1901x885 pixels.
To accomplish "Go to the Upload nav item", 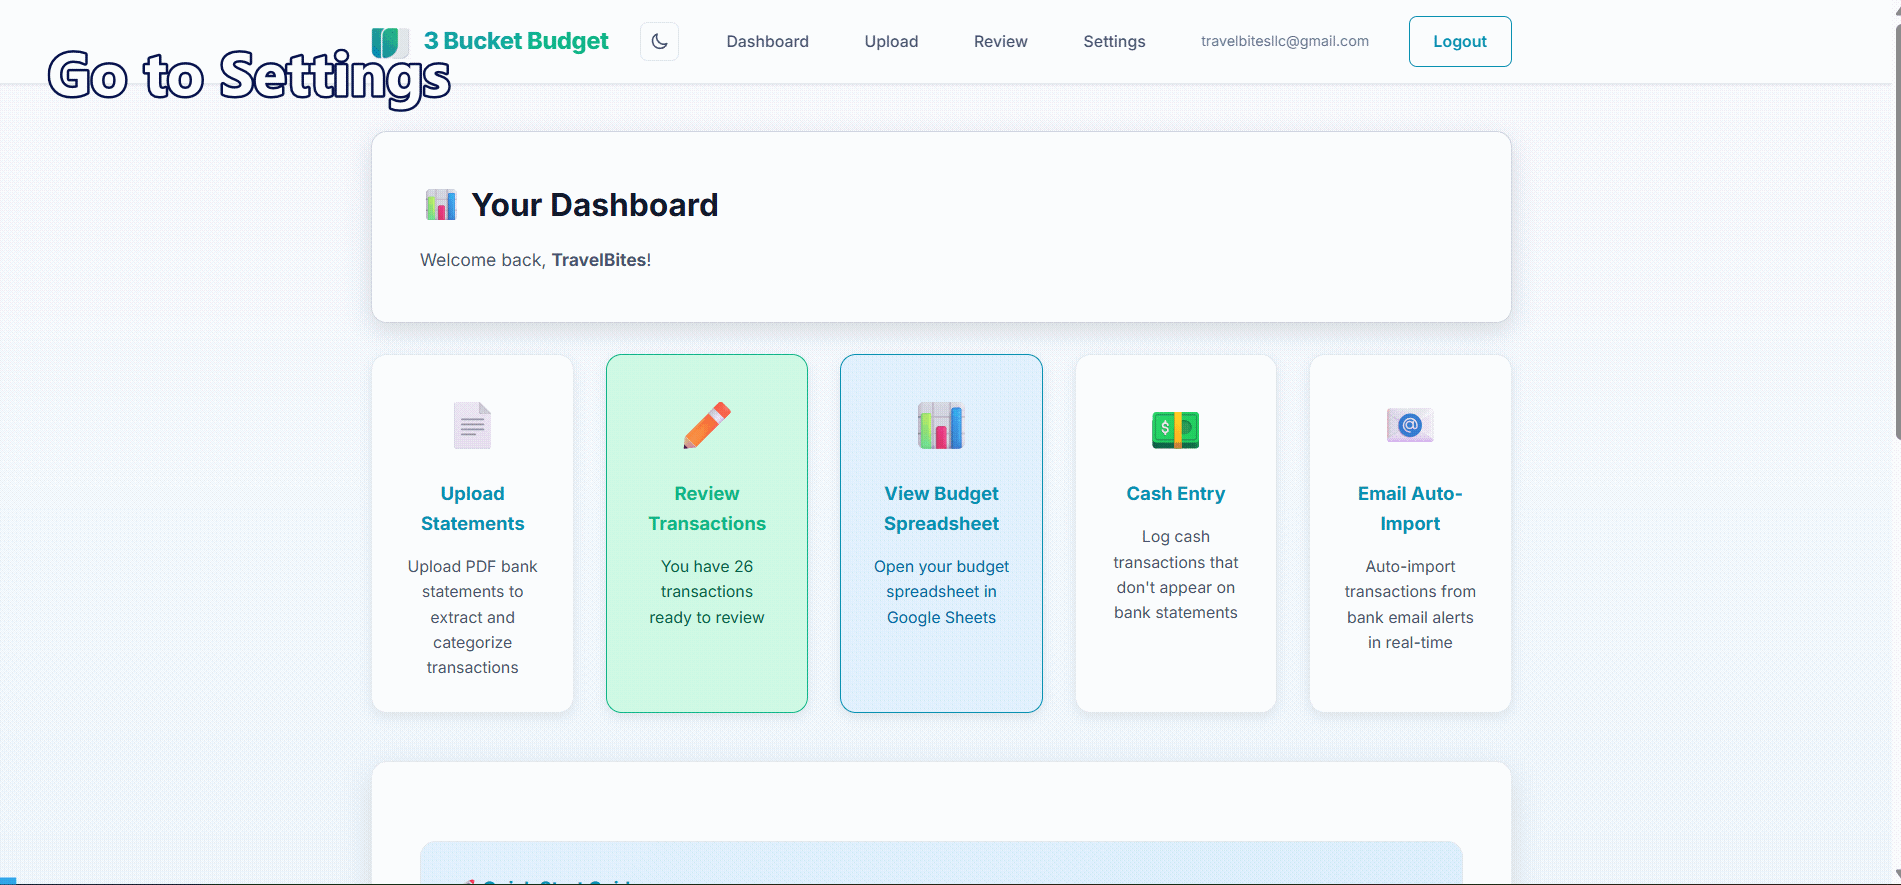I will 891,41.
